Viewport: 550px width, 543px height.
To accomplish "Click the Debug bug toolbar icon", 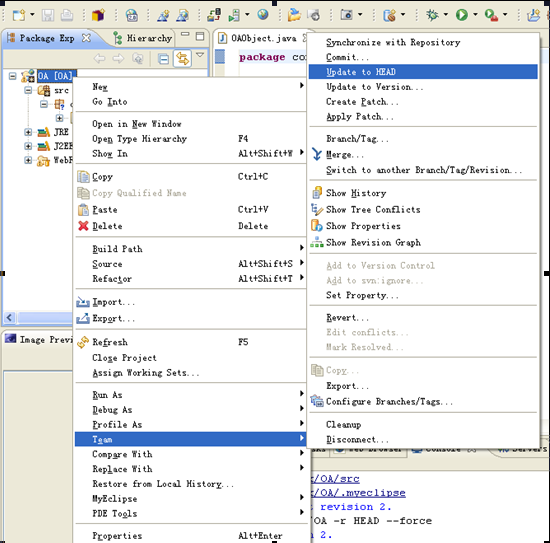I will click(432, 15).
